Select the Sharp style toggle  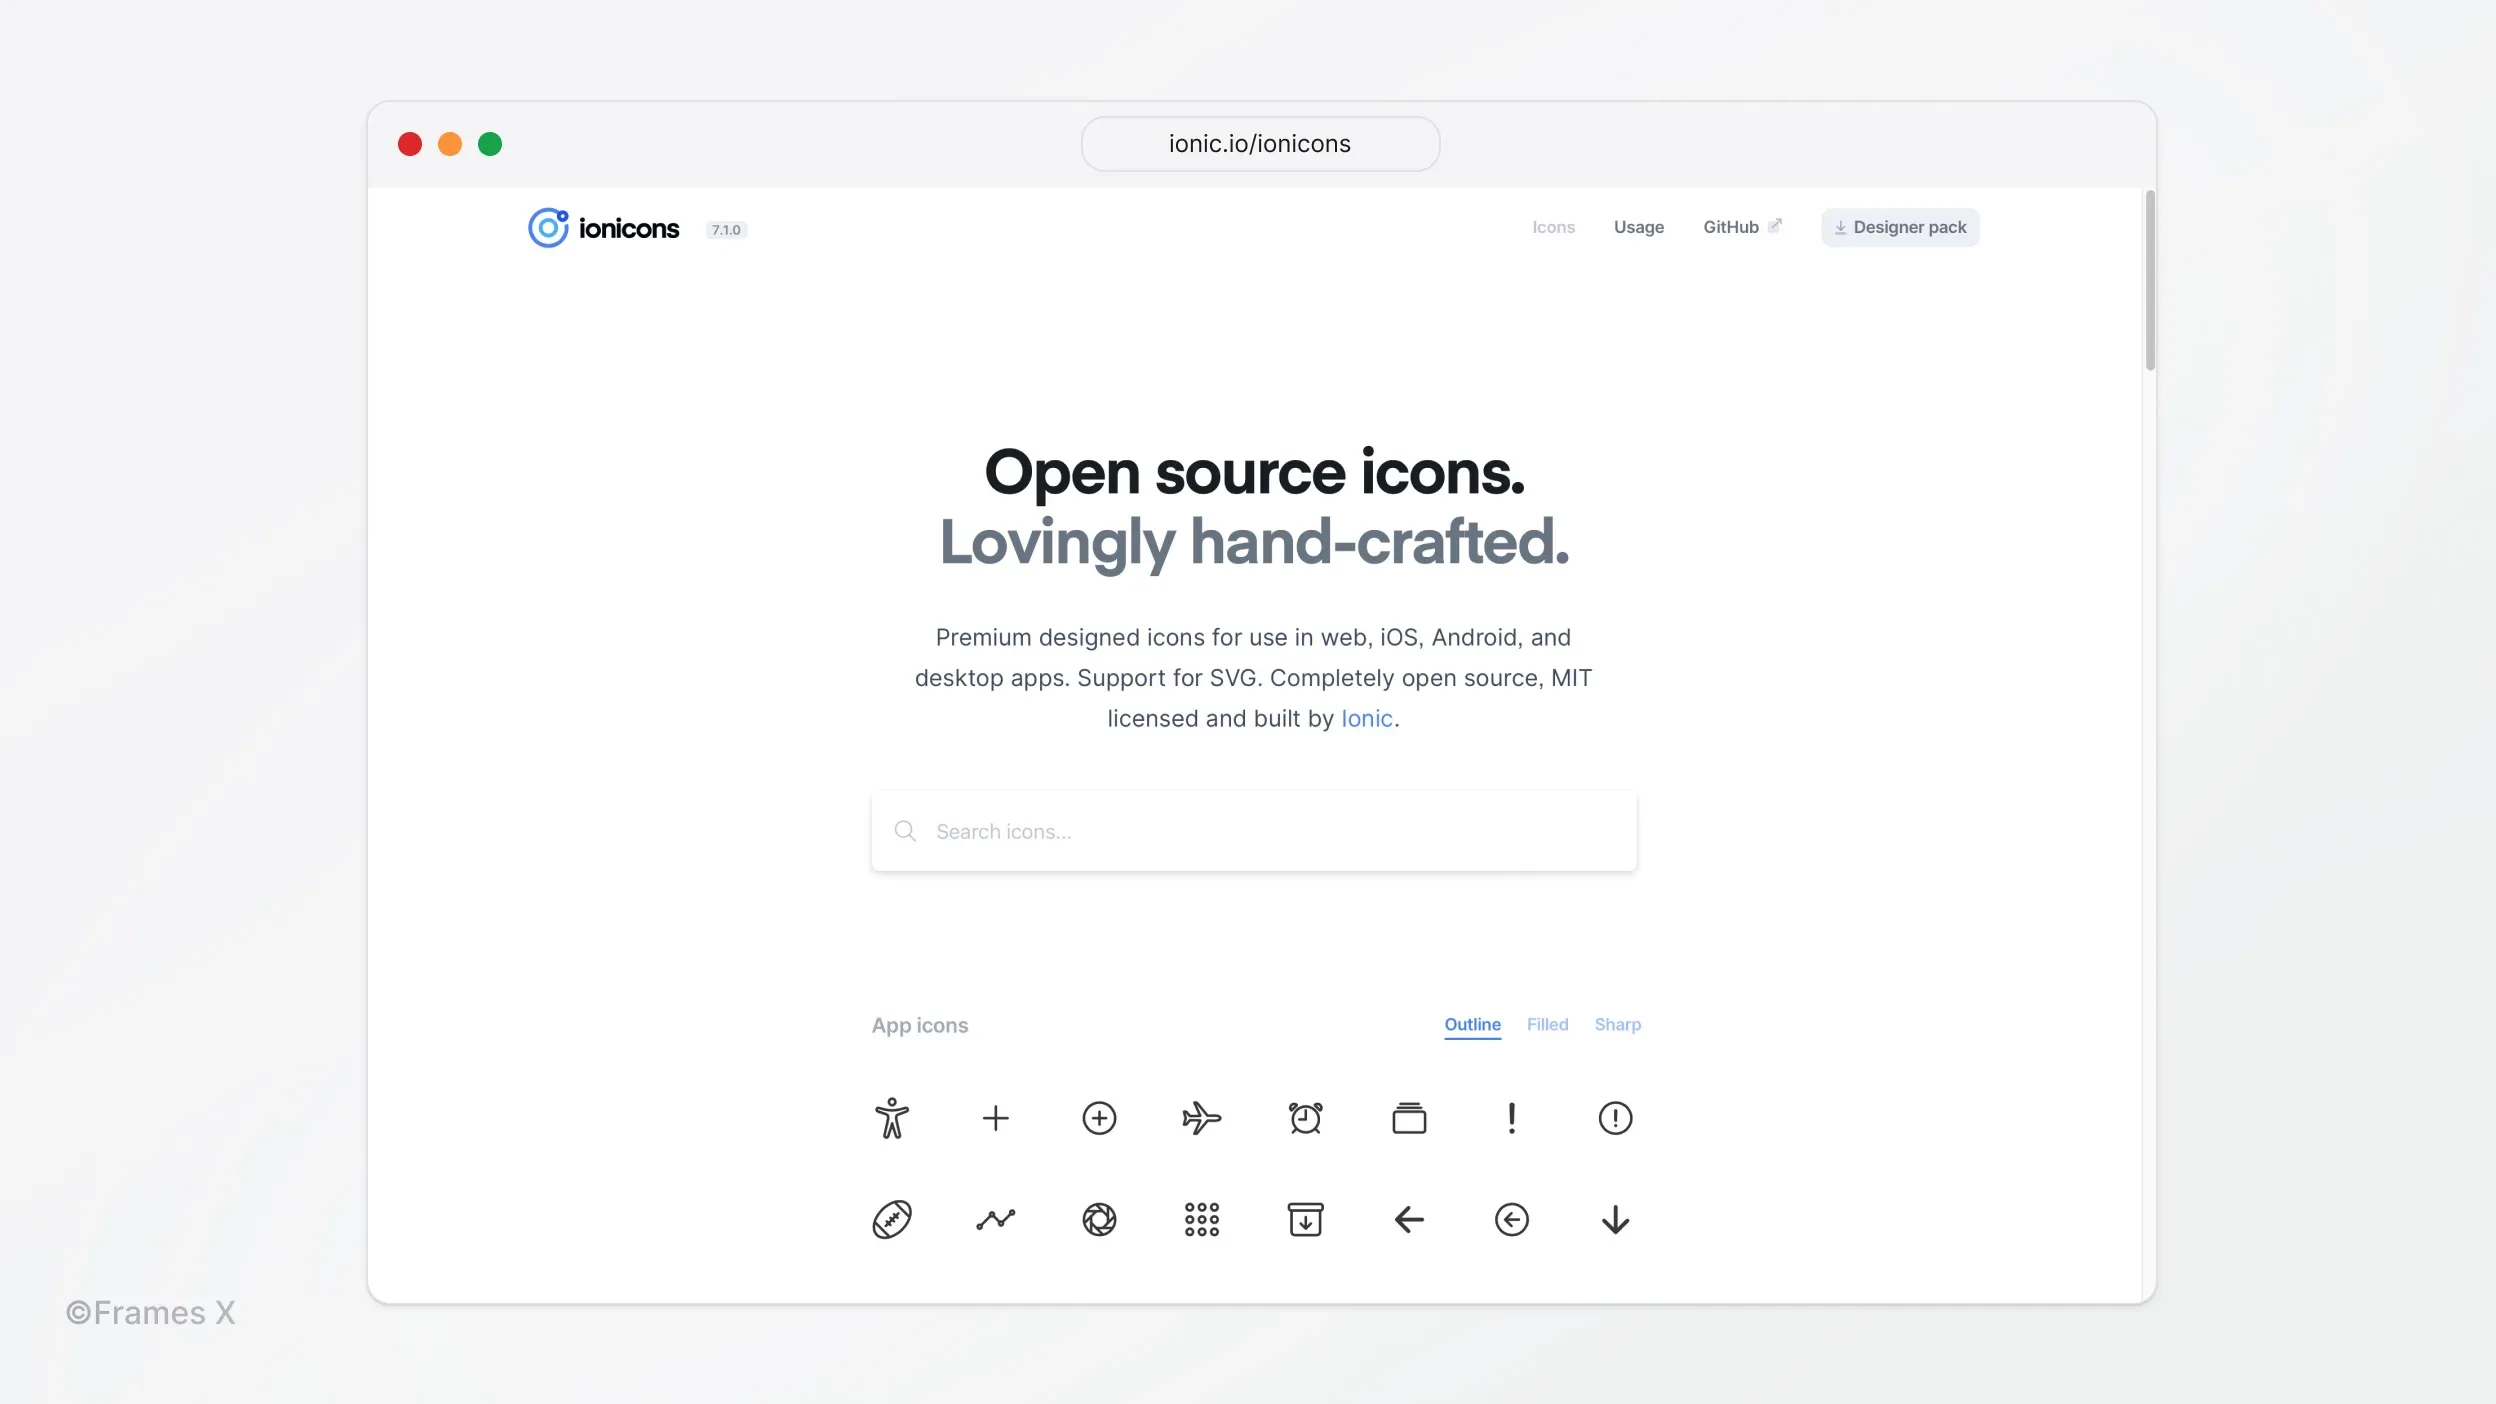pyautogui.click(x=1617, y=1023)
